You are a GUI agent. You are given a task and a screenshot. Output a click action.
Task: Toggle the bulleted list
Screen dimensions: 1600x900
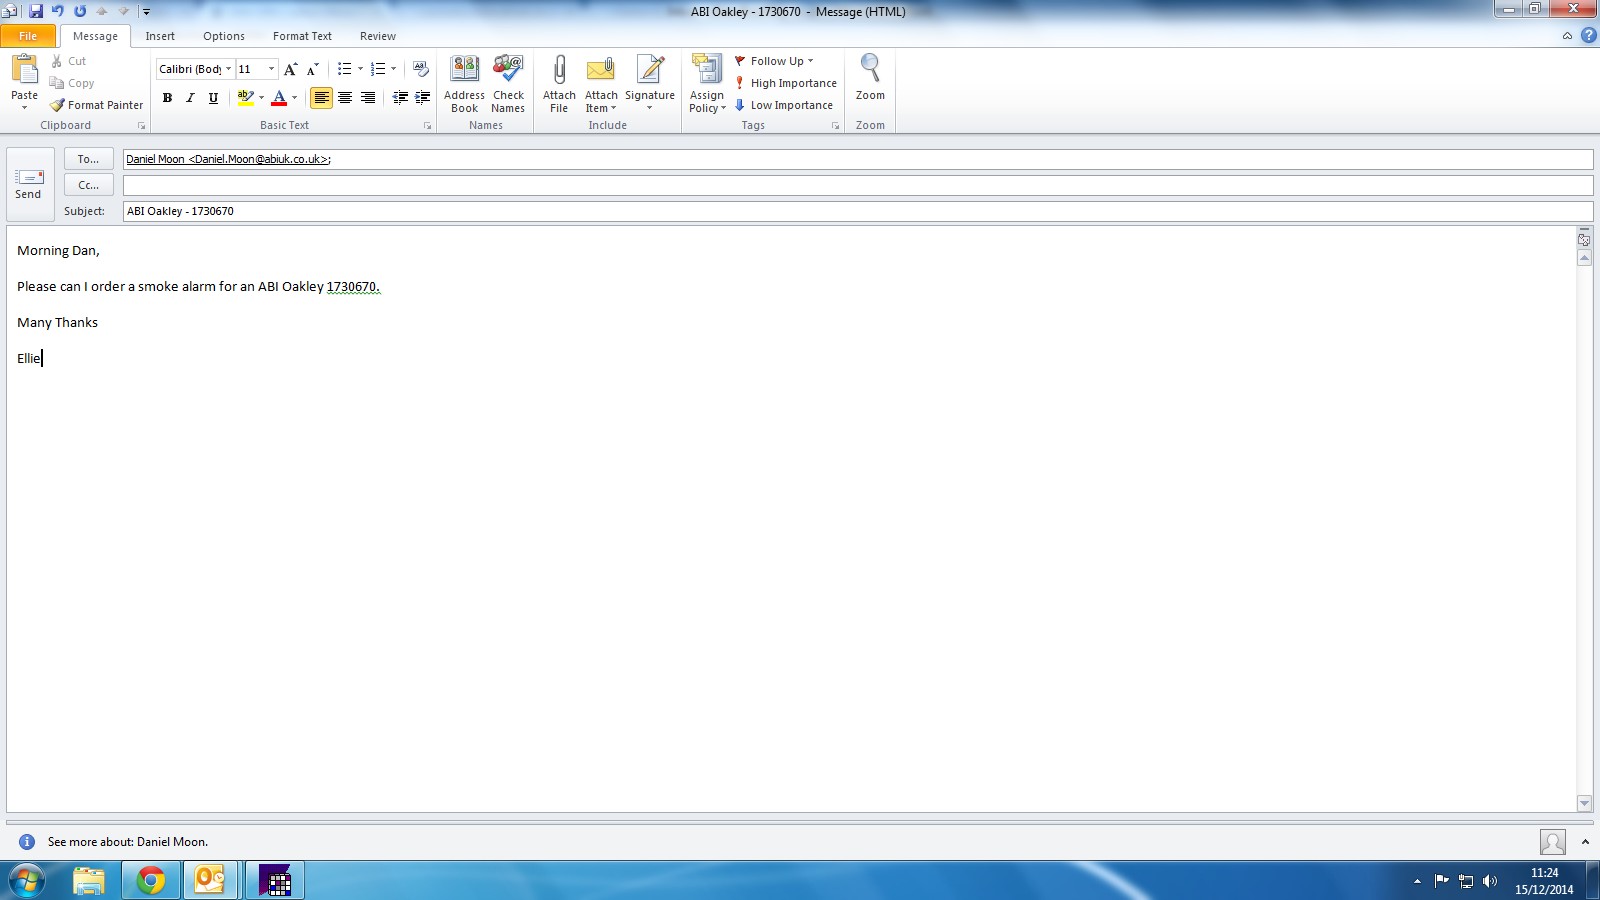(344, 69)
